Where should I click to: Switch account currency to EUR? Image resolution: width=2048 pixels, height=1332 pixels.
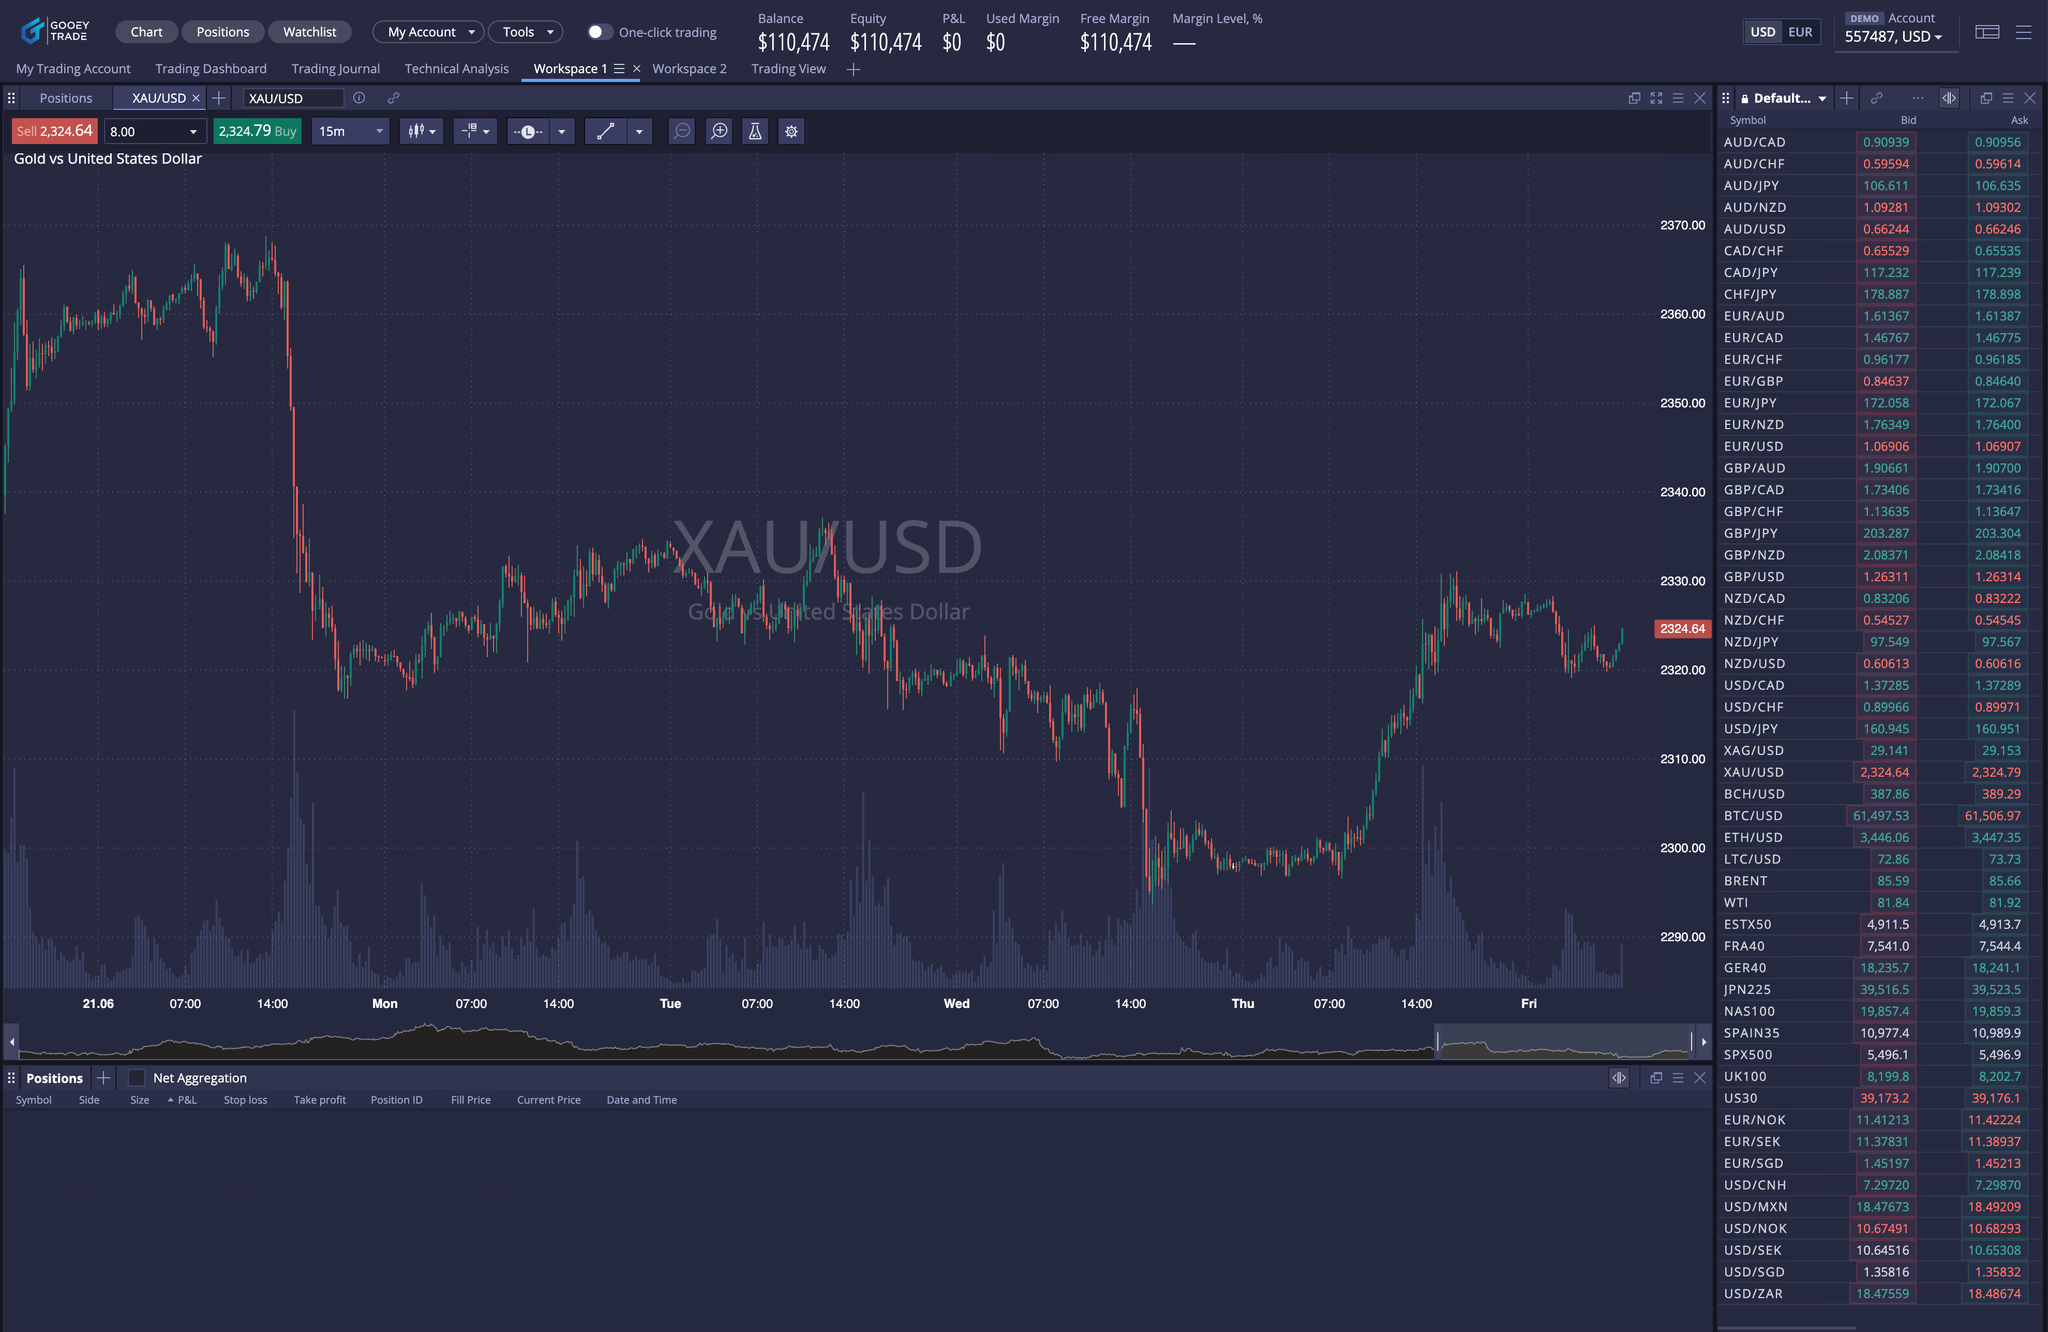1799,31
